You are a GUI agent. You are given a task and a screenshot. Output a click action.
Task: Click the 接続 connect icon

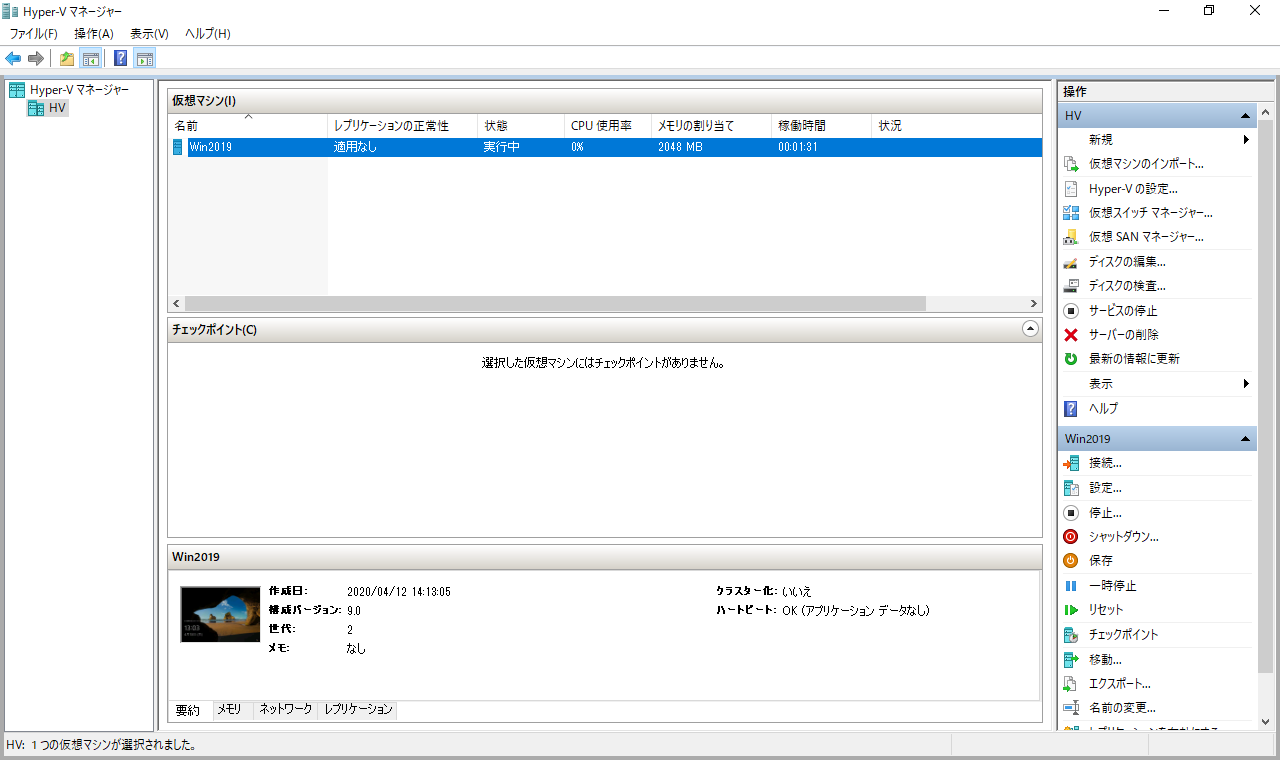pyautogui.click(x=1071, y=463)
